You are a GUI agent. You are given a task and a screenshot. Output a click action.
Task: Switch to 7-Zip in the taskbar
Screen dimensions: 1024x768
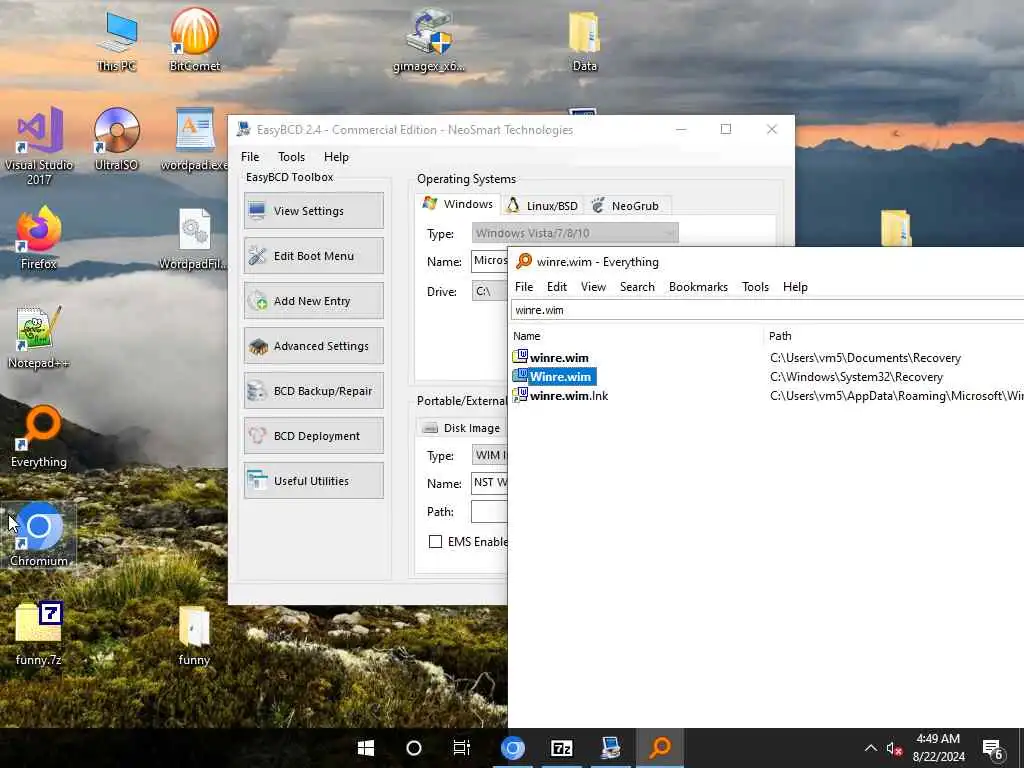(x=562, y=748)
